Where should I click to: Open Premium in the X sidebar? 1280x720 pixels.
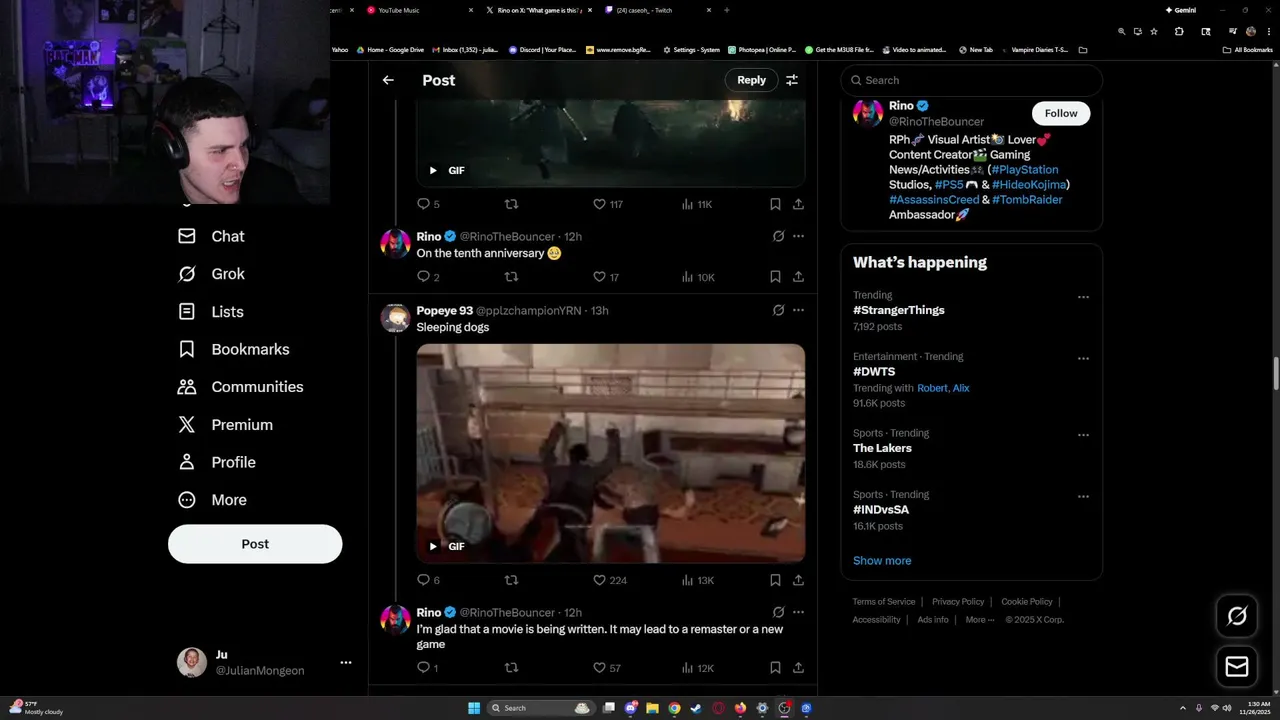tap(225, 425)
